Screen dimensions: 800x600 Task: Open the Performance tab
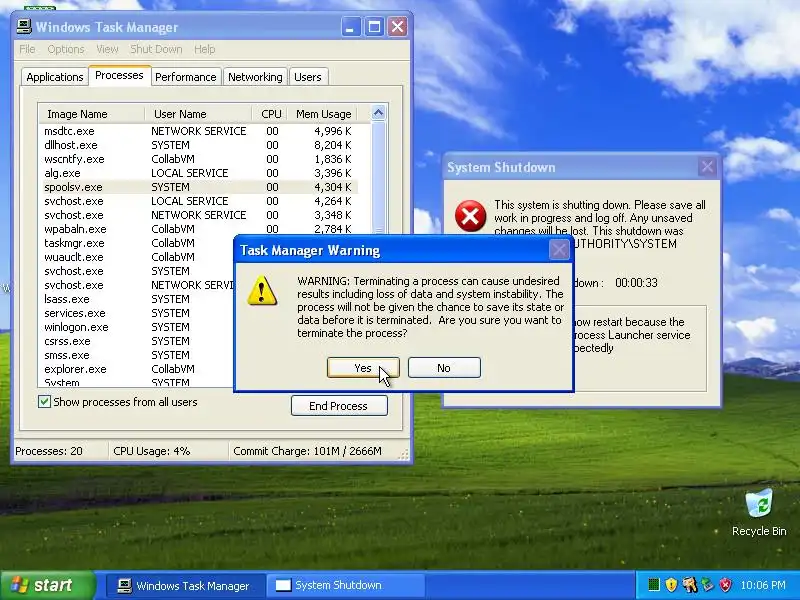coord(186,77)
